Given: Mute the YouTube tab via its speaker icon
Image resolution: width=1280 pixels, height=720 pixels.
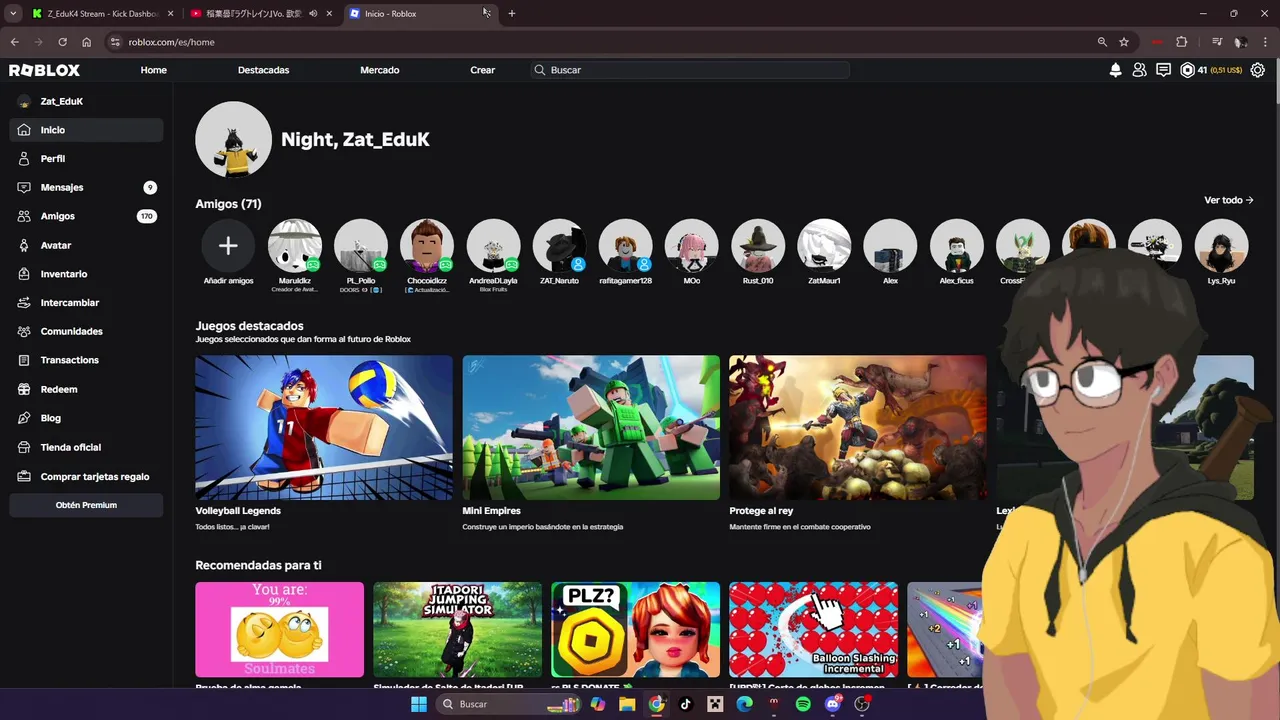Looking at the screenshot, I should coord(313,14).
